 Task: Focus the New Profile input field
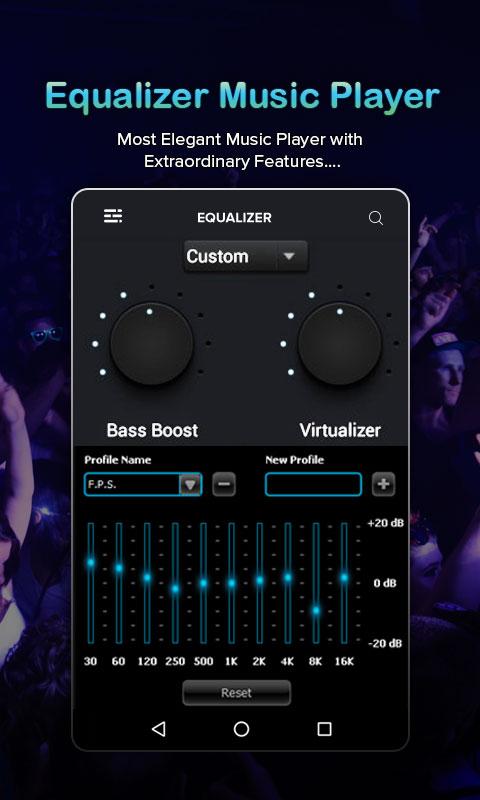point(313,484)
